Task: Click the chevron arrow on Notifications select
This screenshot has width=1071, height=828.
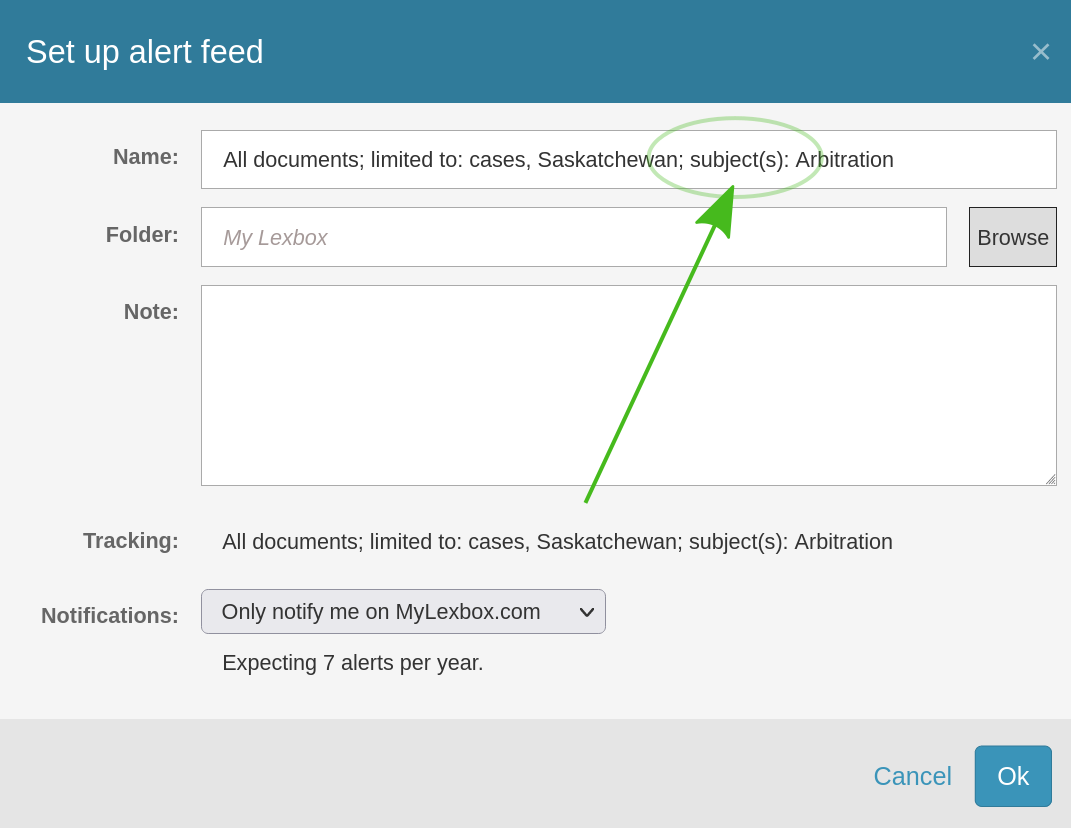Action: (587, 612)
